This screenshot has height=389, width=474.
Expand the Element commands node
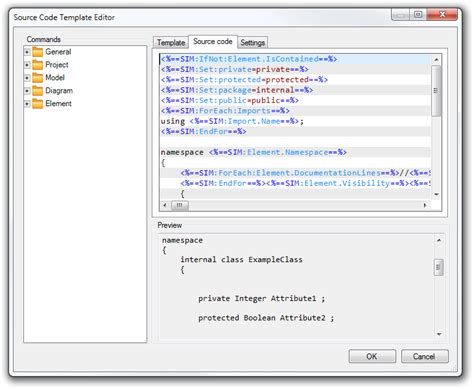pos(27,104)
